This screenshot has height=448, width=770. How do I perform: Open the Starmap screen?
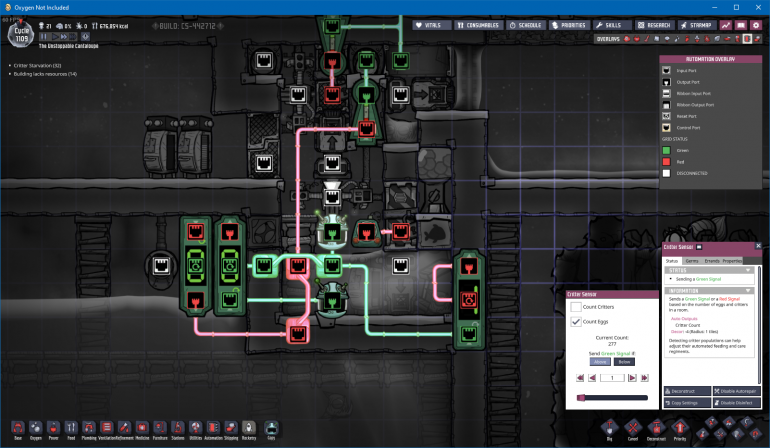click(x=696, y=25)
